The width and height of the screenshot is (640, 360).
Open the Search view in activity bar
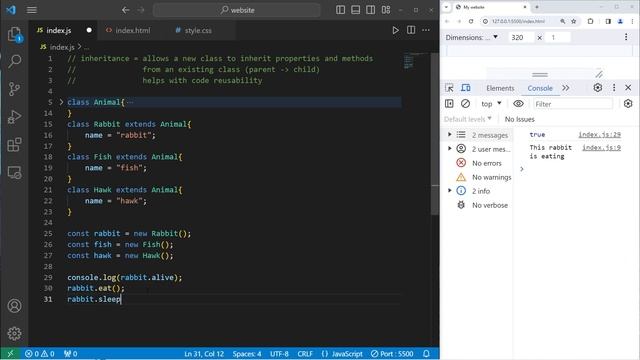click(15, 62)
